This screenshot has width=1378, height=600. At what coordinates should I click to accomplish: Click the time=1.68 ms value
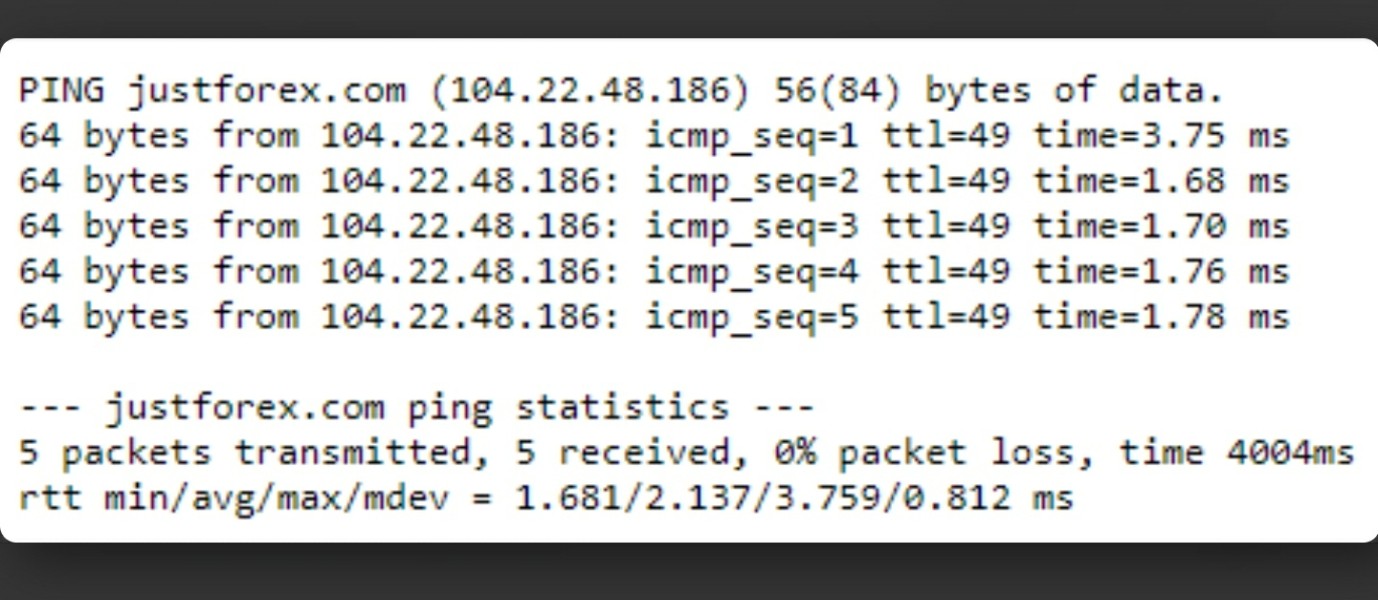[1161, 181]
